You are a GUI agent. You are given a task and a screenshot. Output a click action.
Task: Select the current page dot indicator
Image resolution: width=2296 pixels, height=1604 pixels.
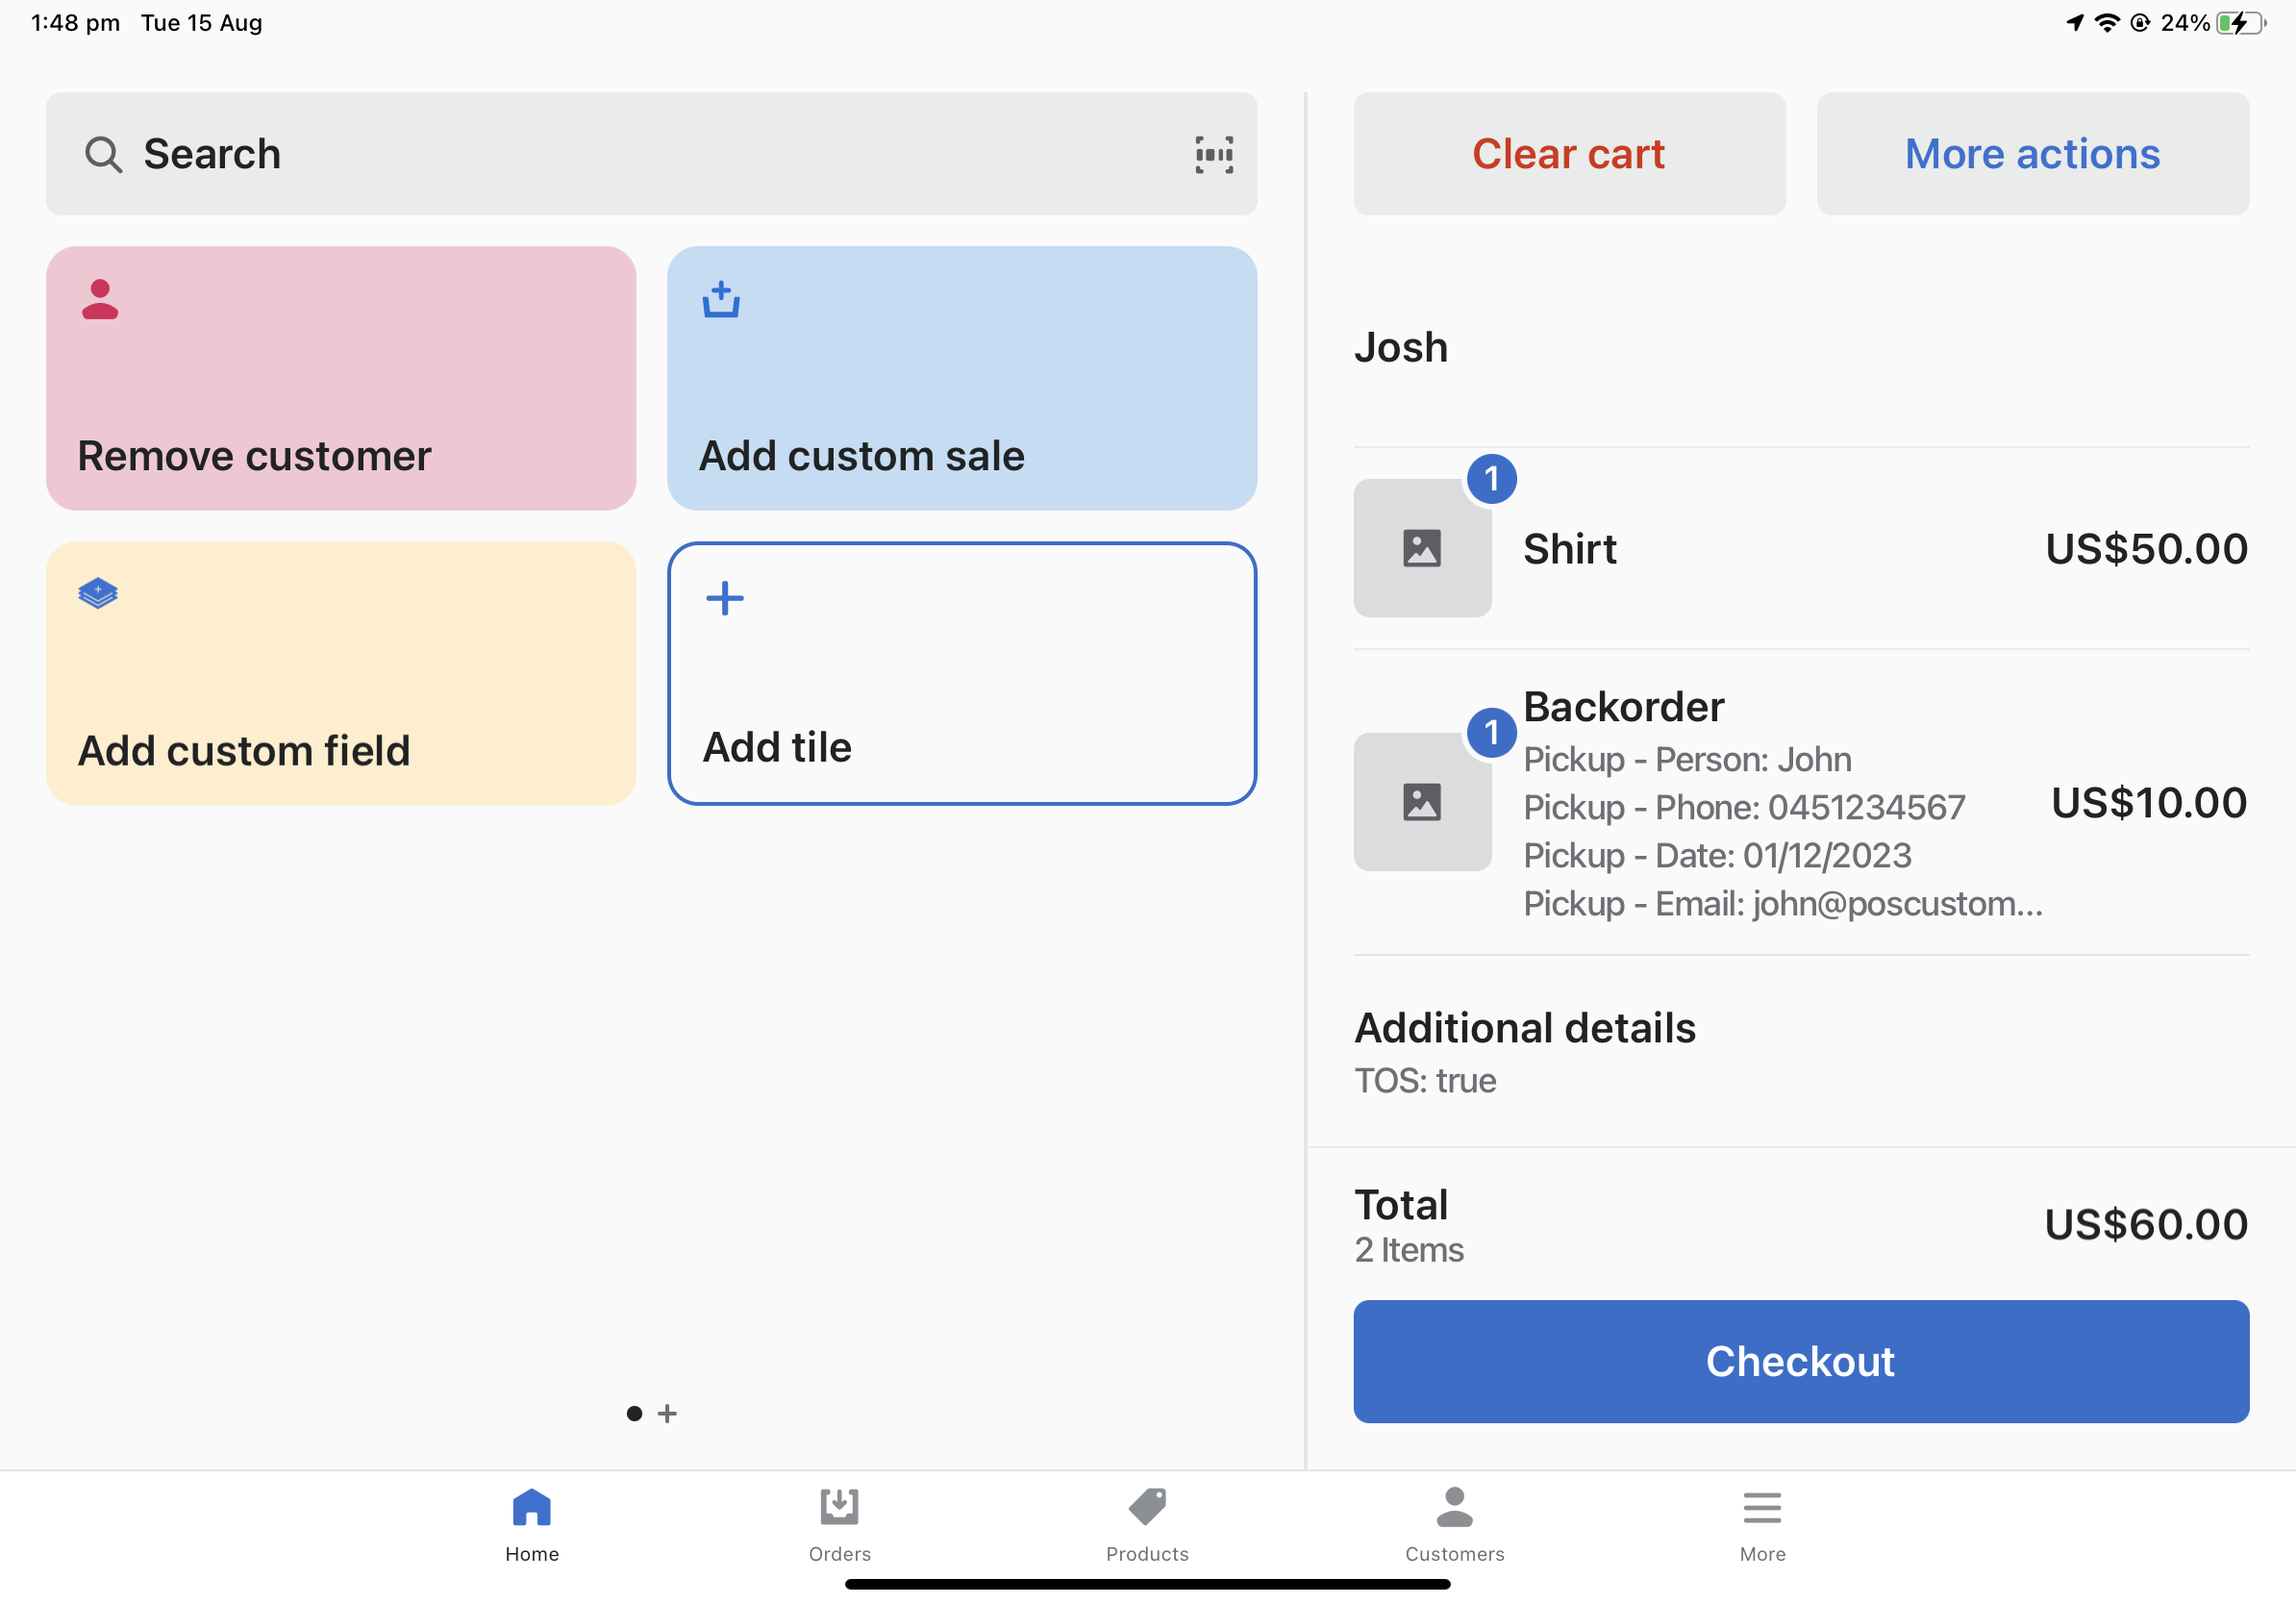(x=634, y=1413)
